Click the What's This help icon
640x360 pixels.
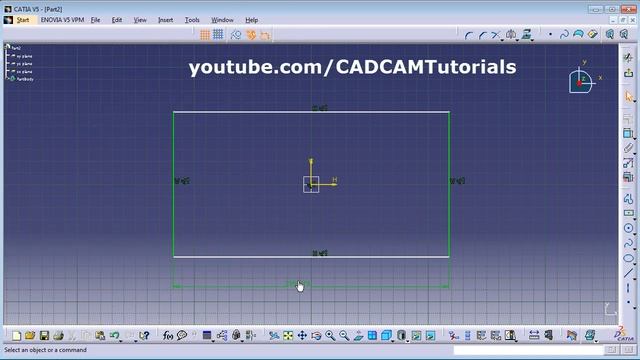[x=144, y=336]
